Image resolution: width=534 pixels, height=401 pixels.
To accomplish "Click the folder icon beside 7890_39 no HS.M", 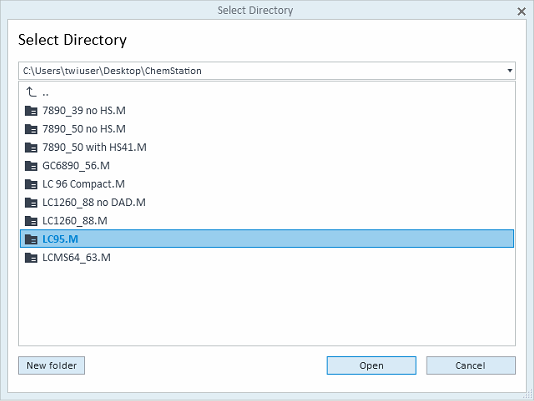I will (x=31, y=111).
